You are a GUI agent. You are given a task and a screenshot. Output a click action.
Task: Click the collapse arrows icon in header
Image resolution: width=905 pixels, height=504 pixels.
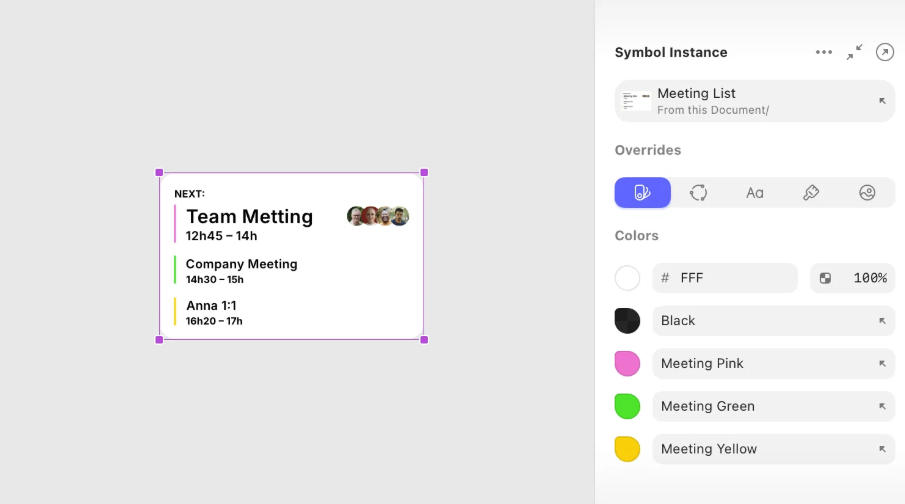[855, 52]
